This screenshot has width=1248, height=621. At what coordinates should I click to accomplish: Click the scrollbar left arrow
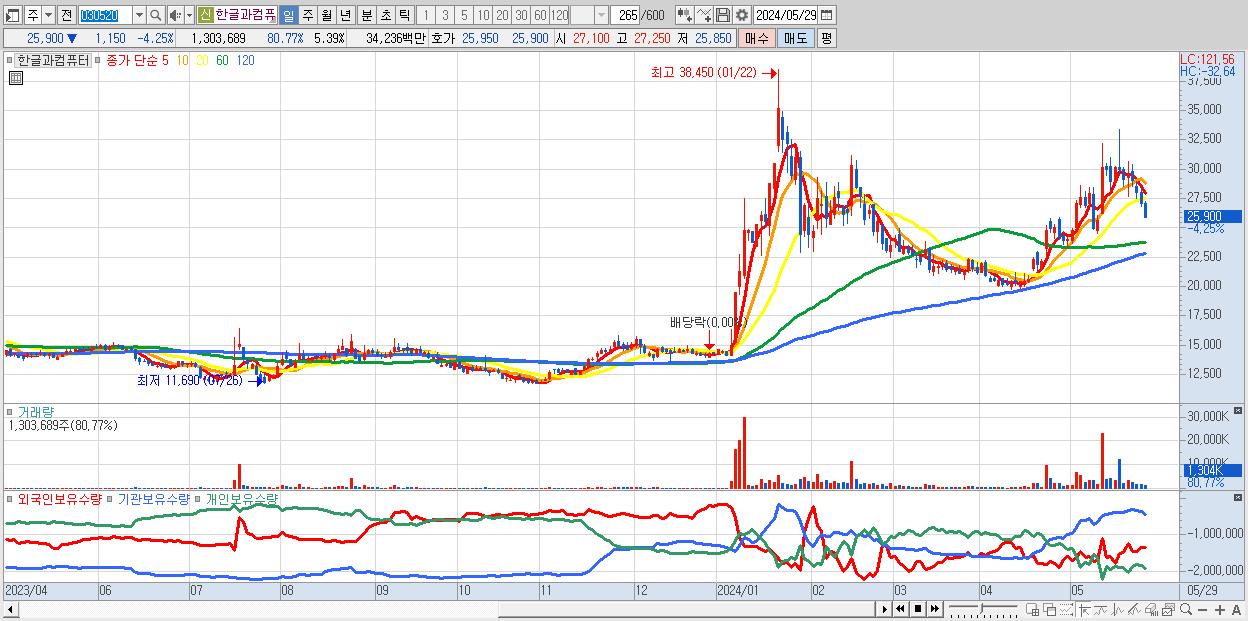tap(9, 609)
